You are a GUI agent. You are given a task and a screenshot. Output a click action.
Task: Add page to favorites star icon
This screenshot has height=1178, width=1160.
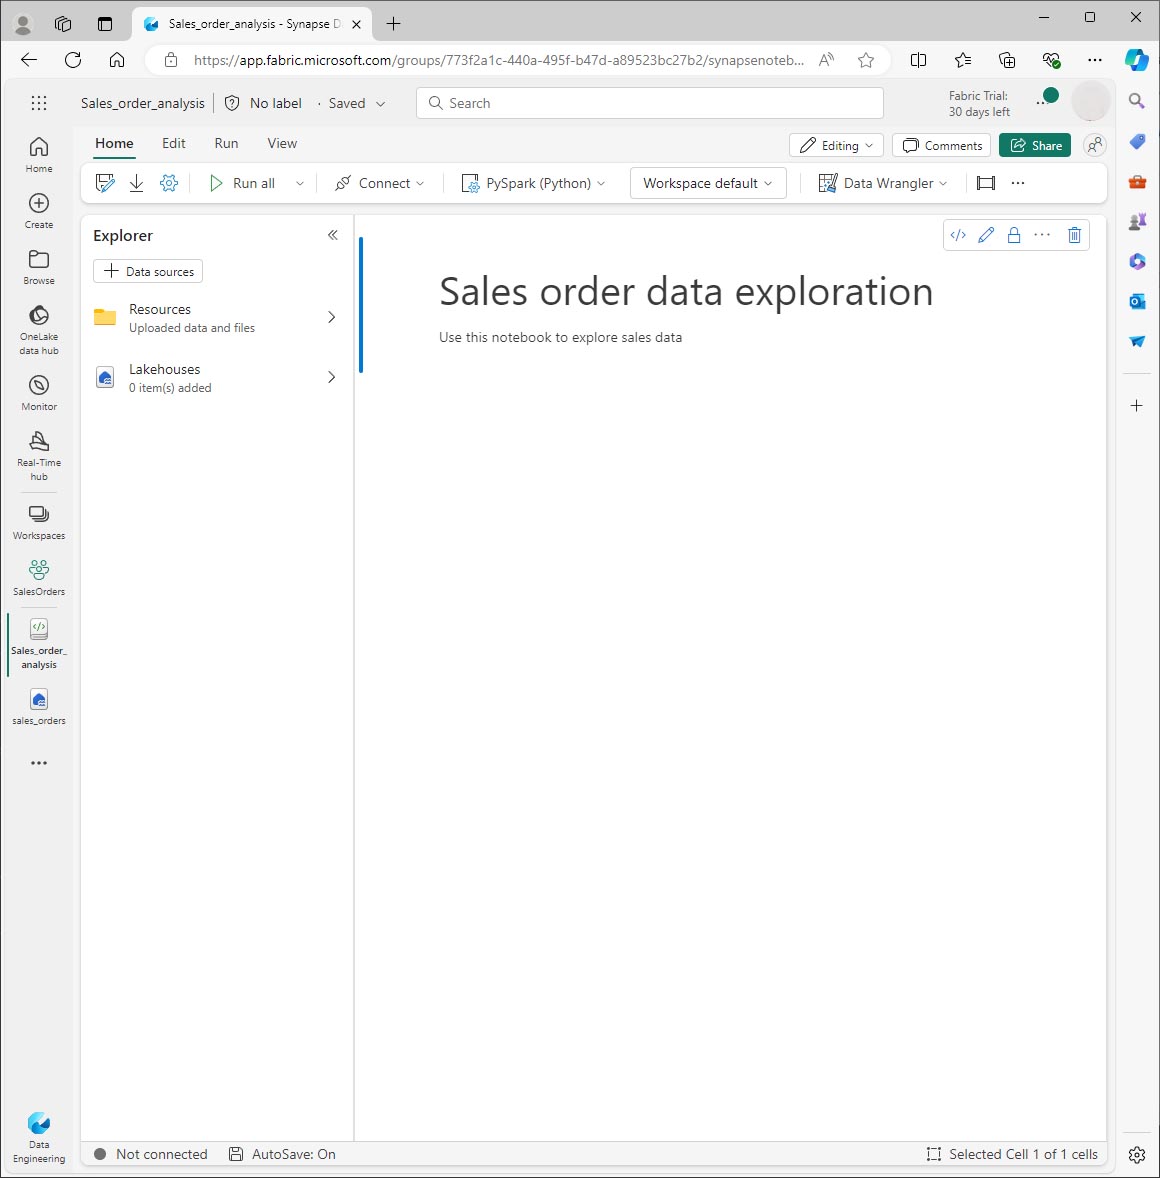[865, 60]
